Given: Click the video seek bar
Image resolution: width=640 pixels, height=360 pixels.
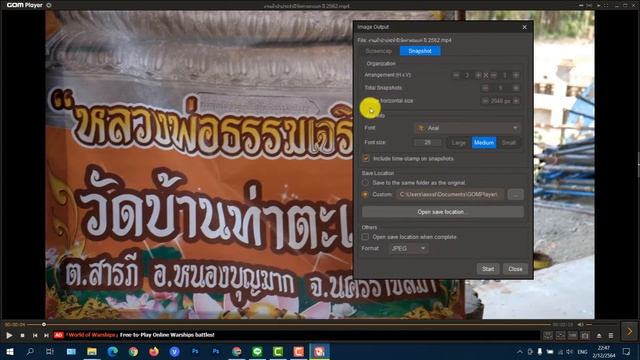Looking at the screenshot, I should (x=289, y=324).
